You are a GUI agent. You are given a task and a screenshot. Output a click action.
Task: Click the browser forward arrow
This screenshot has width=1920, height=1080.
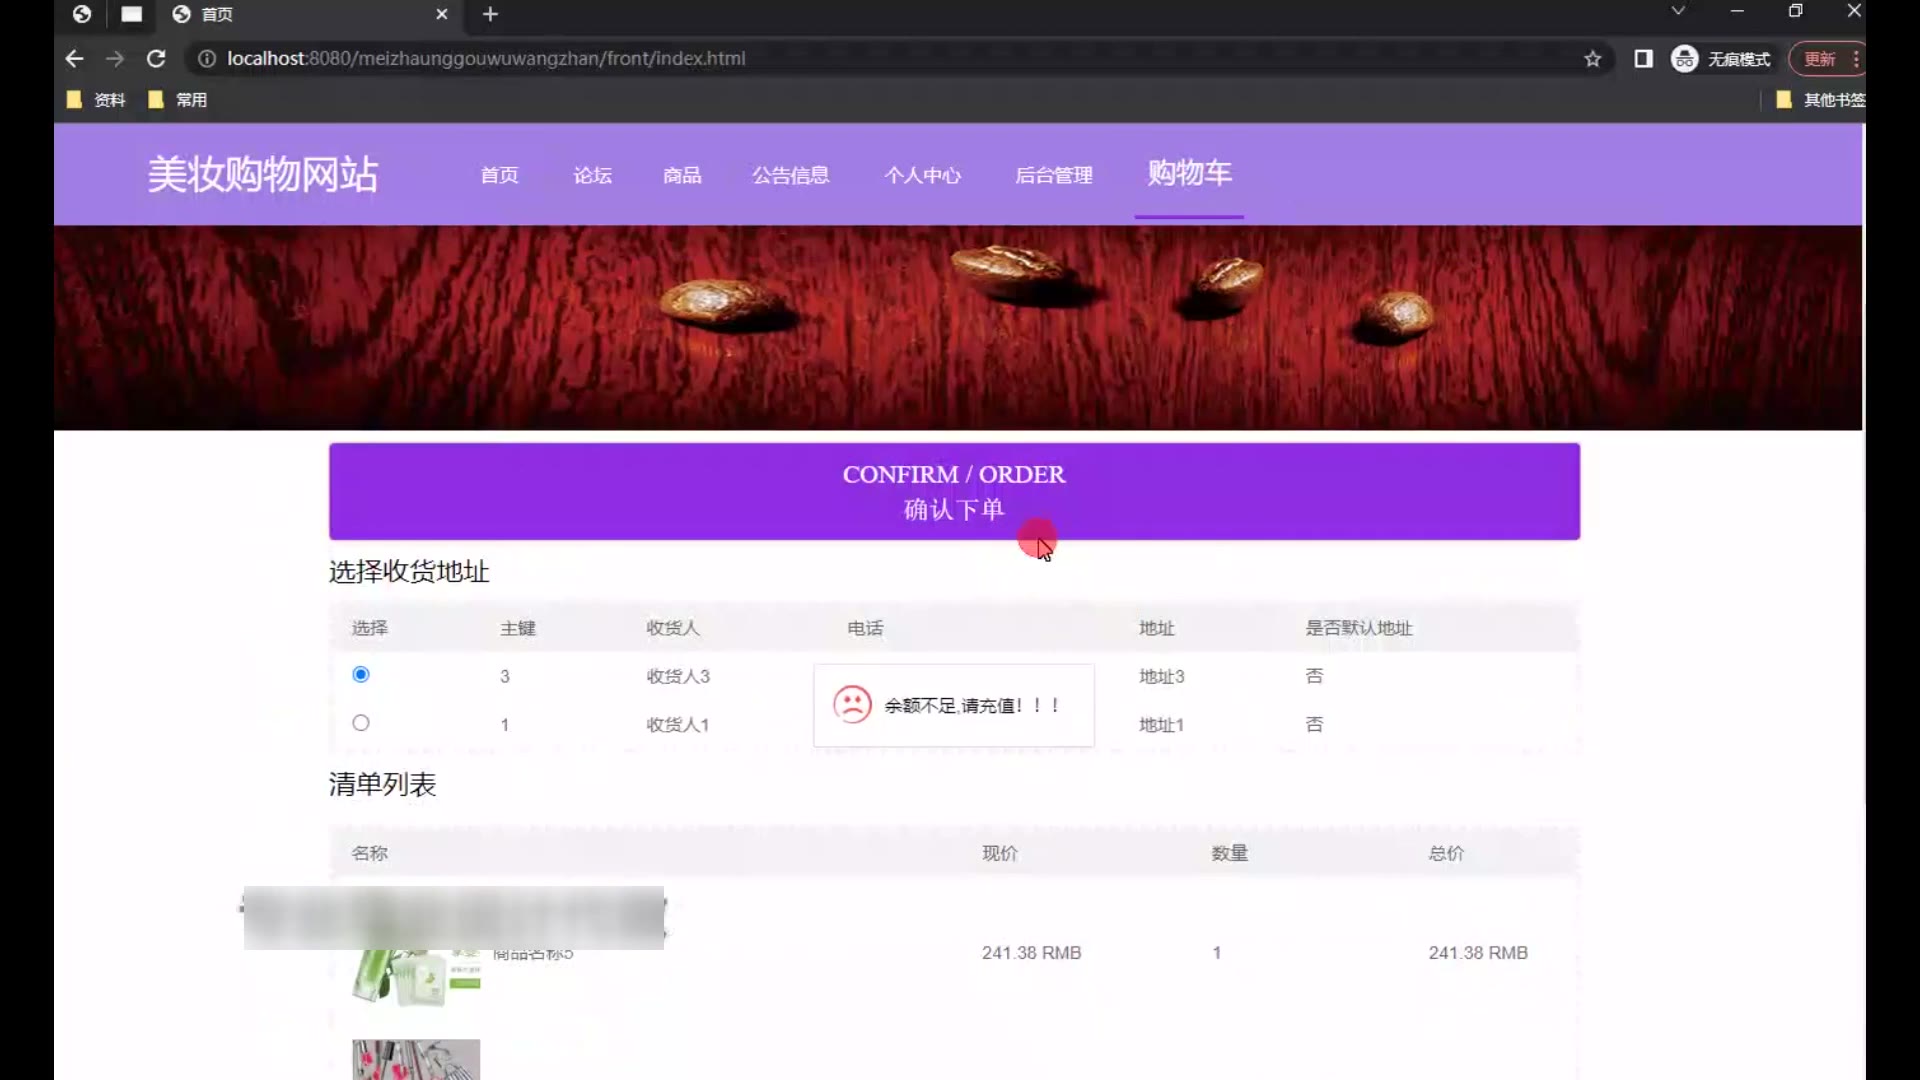click(115, 59)
